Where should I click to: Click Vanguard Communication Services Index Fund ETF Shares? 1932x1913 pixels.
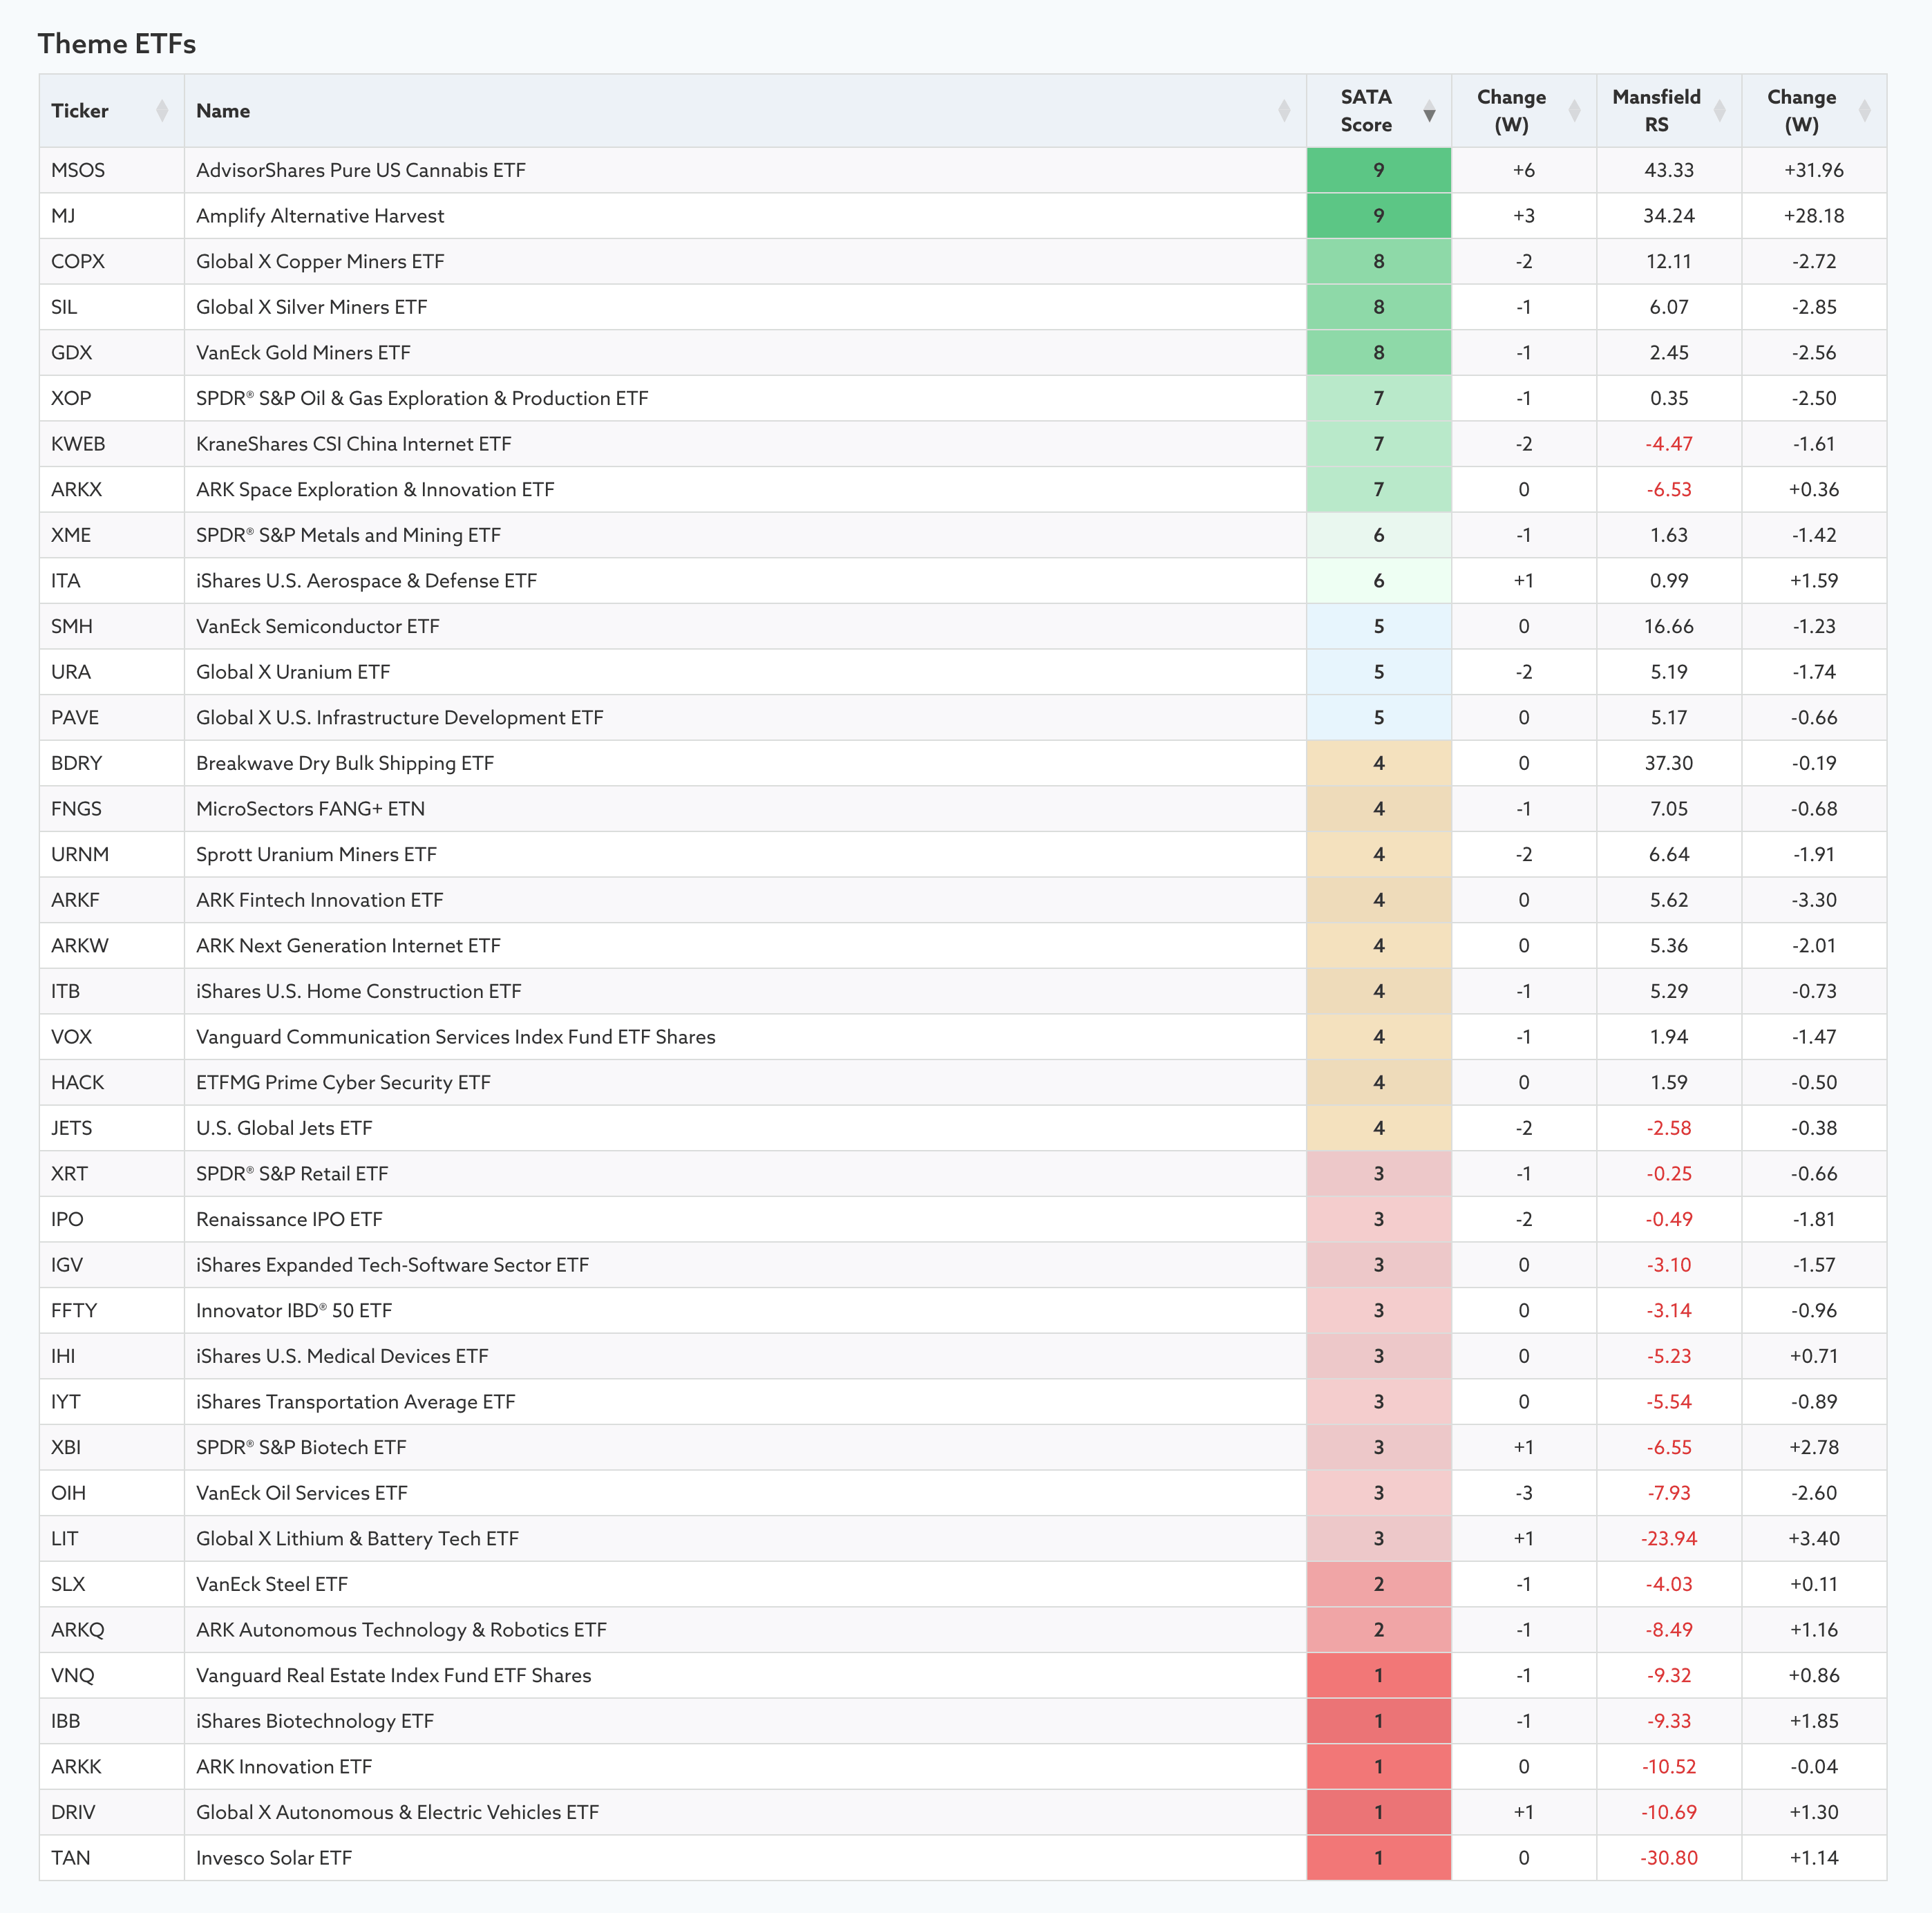coord(456,1037)
